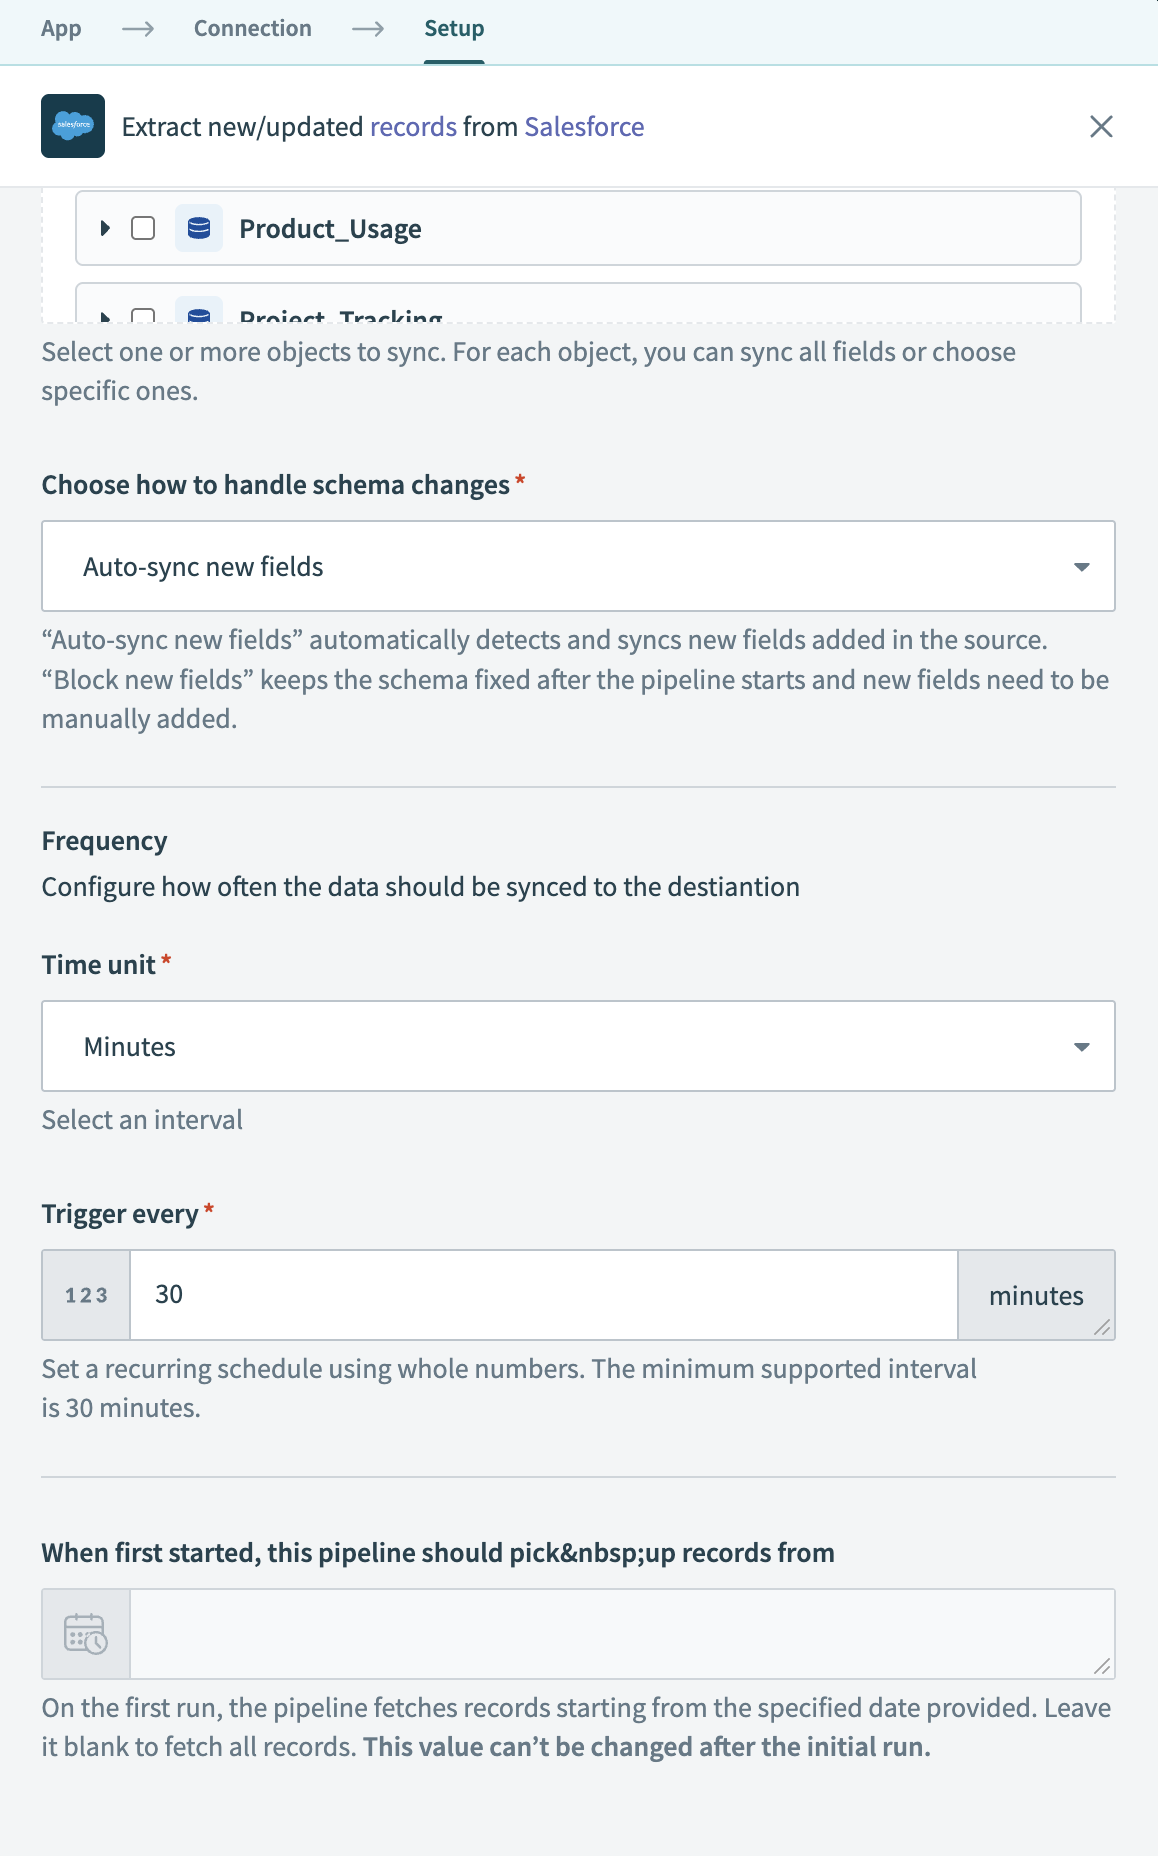1158x1856 pixels.
Task: Expand the Product_Usage object fields
Action: click(x=105, y=229)
